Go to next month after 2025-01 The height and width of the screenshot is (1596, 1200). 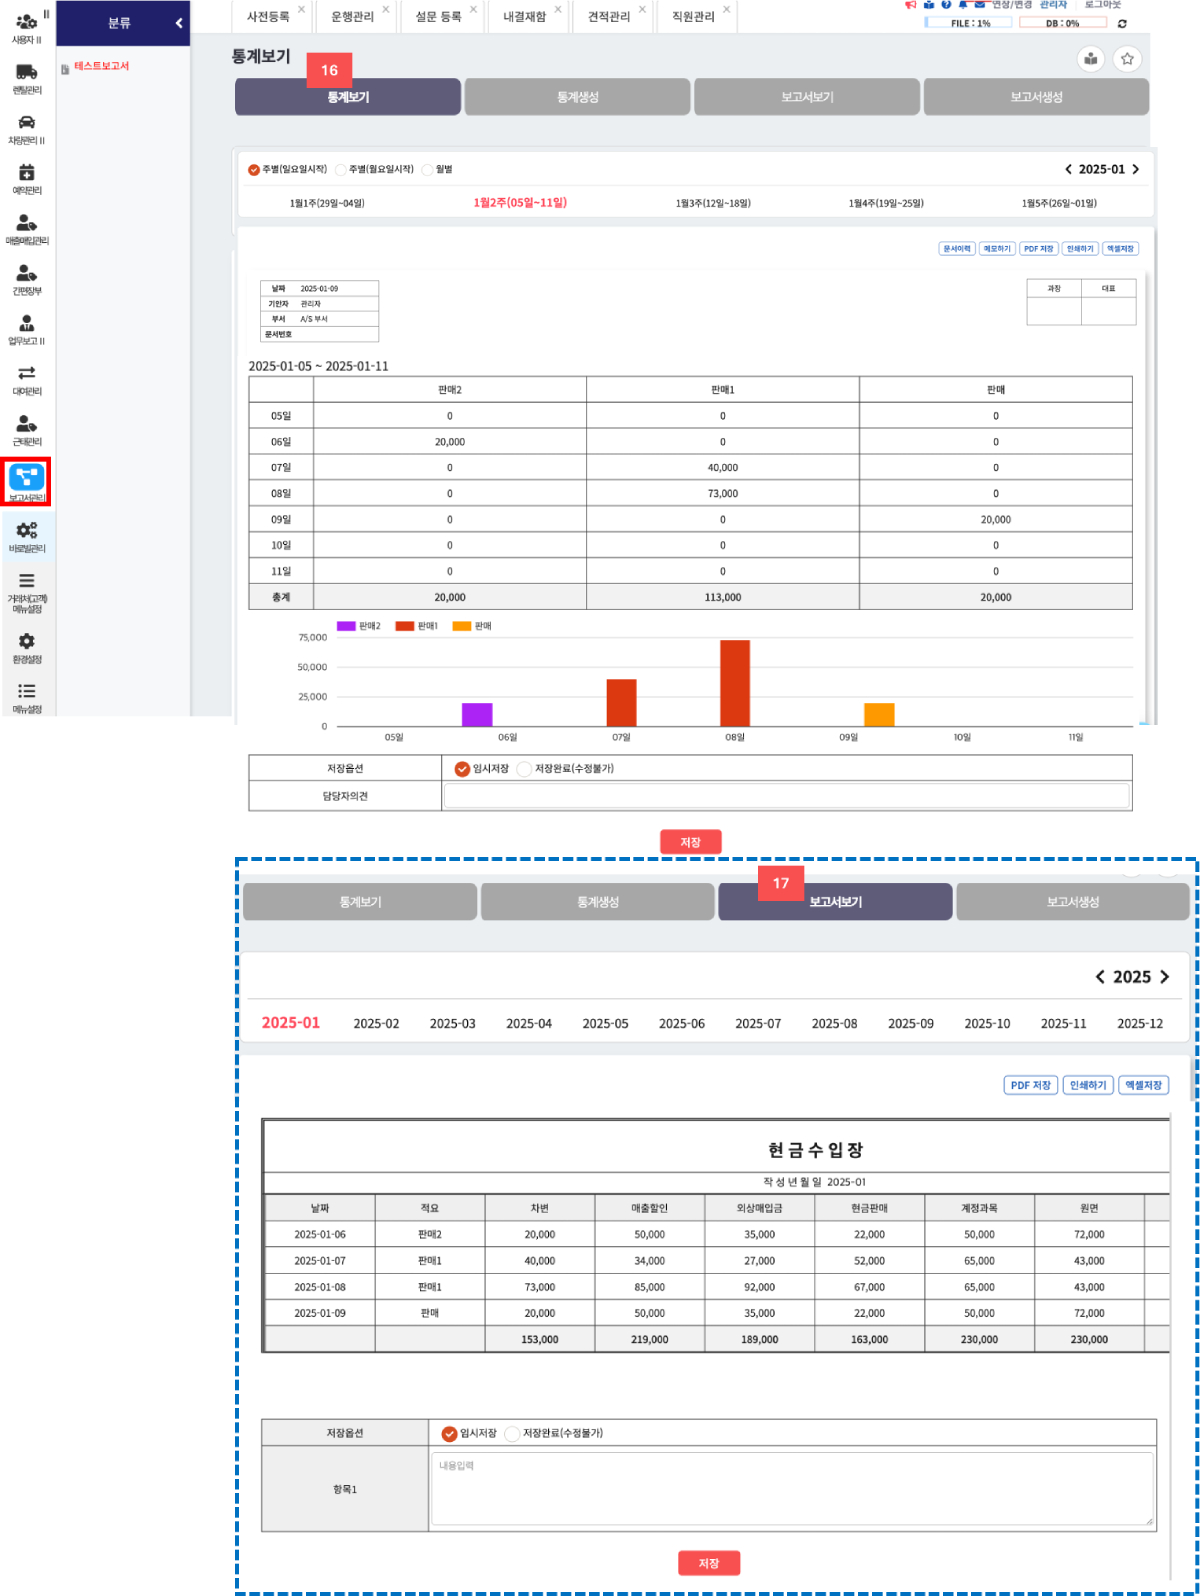[1135, 169]
